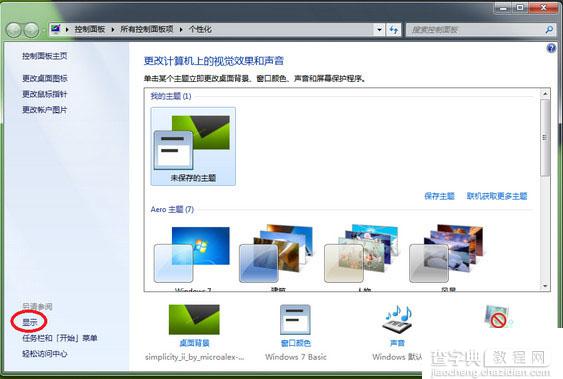Screen dimensions: 563x379
Task: Click the theme list scrollbar up arrow
Action: coord(545,94)
